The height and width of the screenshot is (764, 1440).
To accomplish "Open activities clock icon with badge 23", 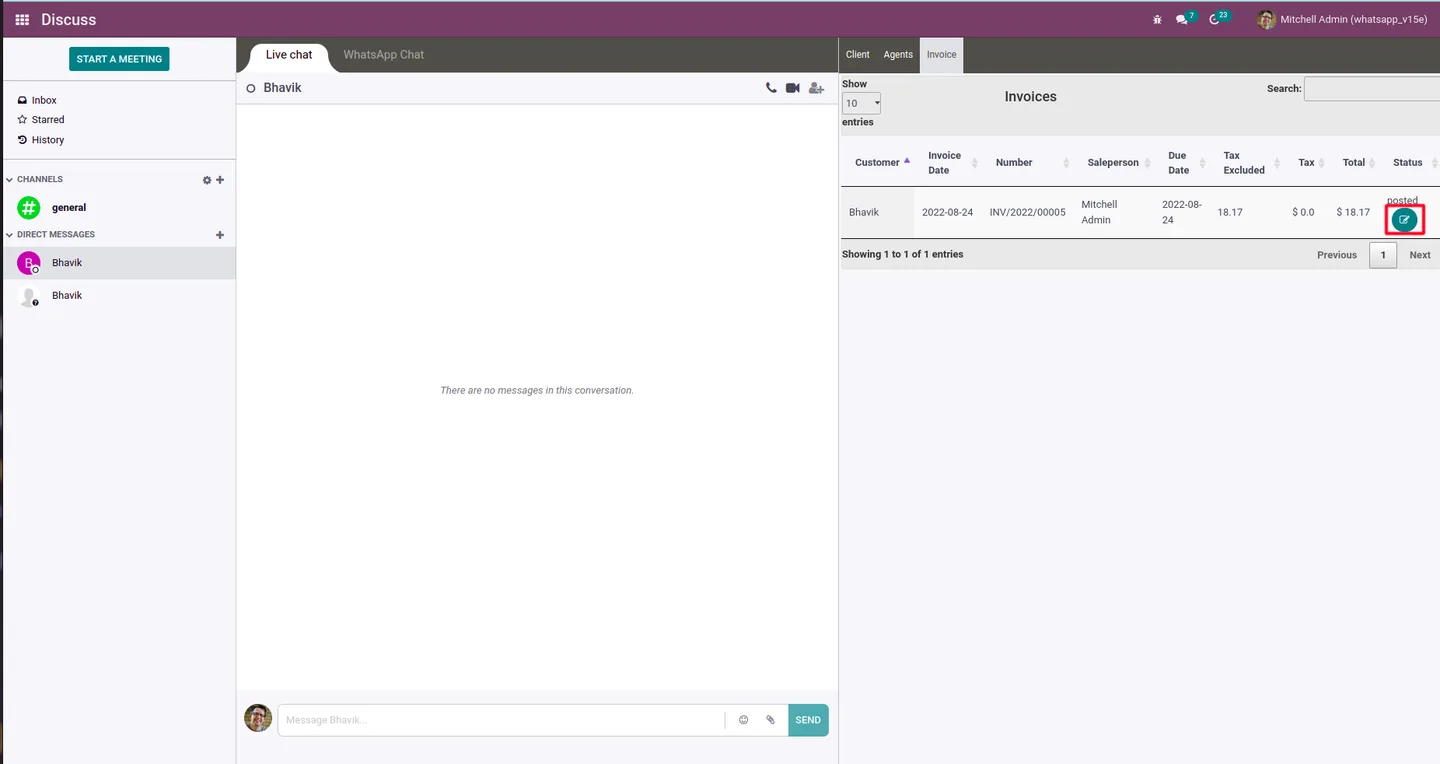I will [1218, 19].
